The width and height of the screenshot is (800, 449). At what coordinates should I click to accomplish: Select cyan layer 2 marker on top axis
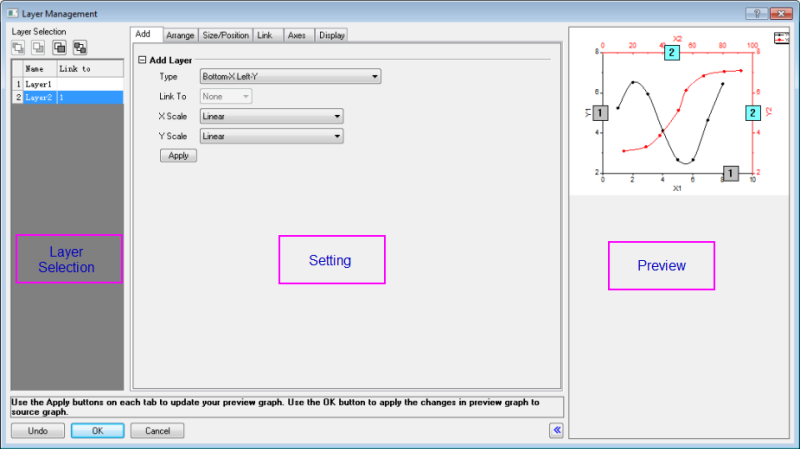(672, 52)
